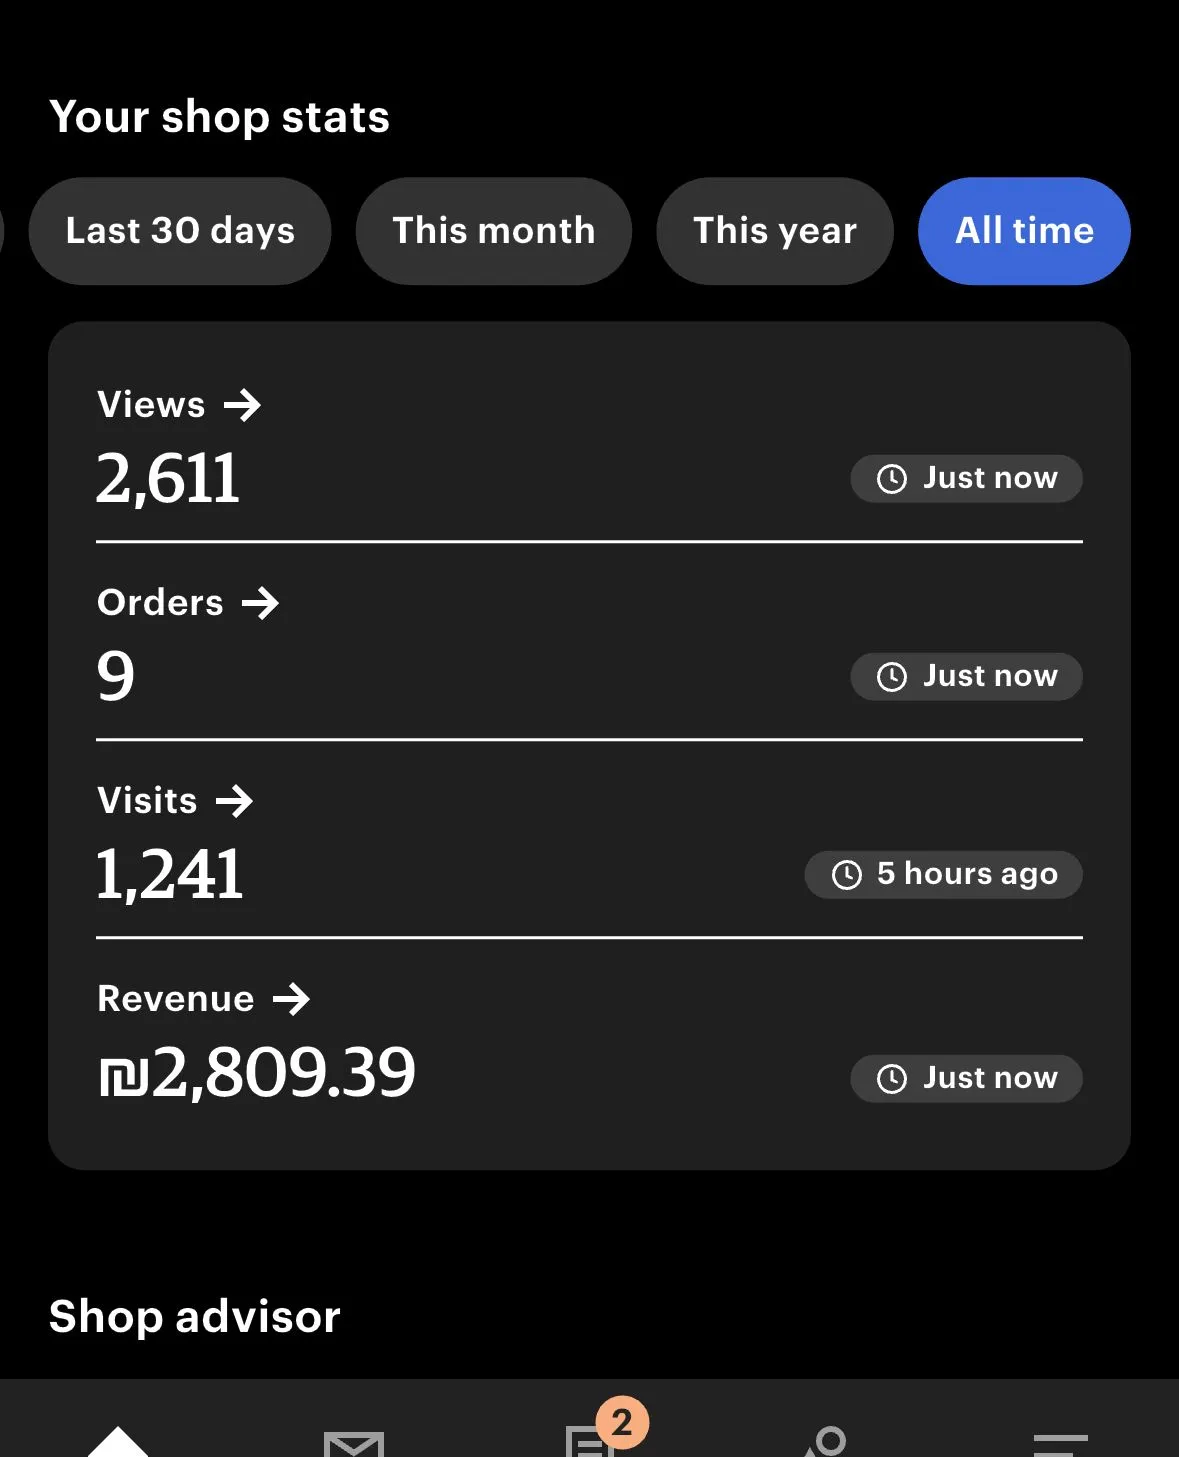Open the Messages envelope icon

click(x=354, y=1443)
